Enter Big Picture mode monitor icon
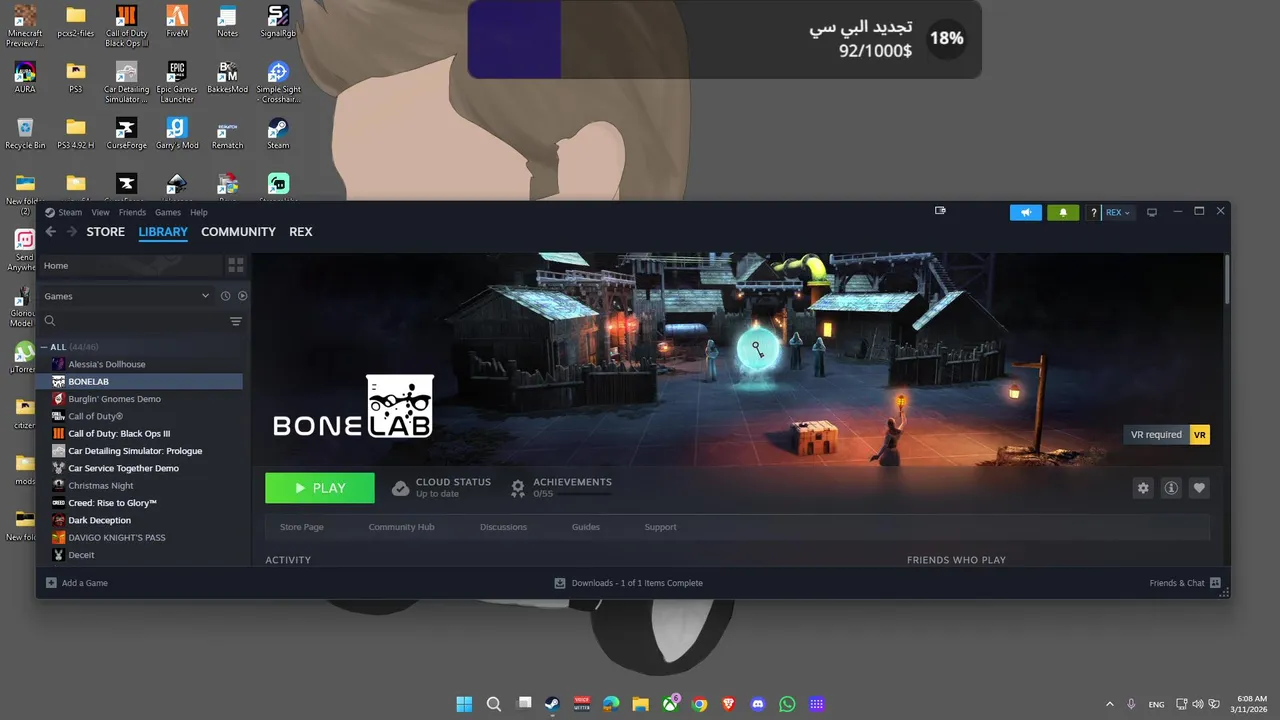 point(1152,212)
